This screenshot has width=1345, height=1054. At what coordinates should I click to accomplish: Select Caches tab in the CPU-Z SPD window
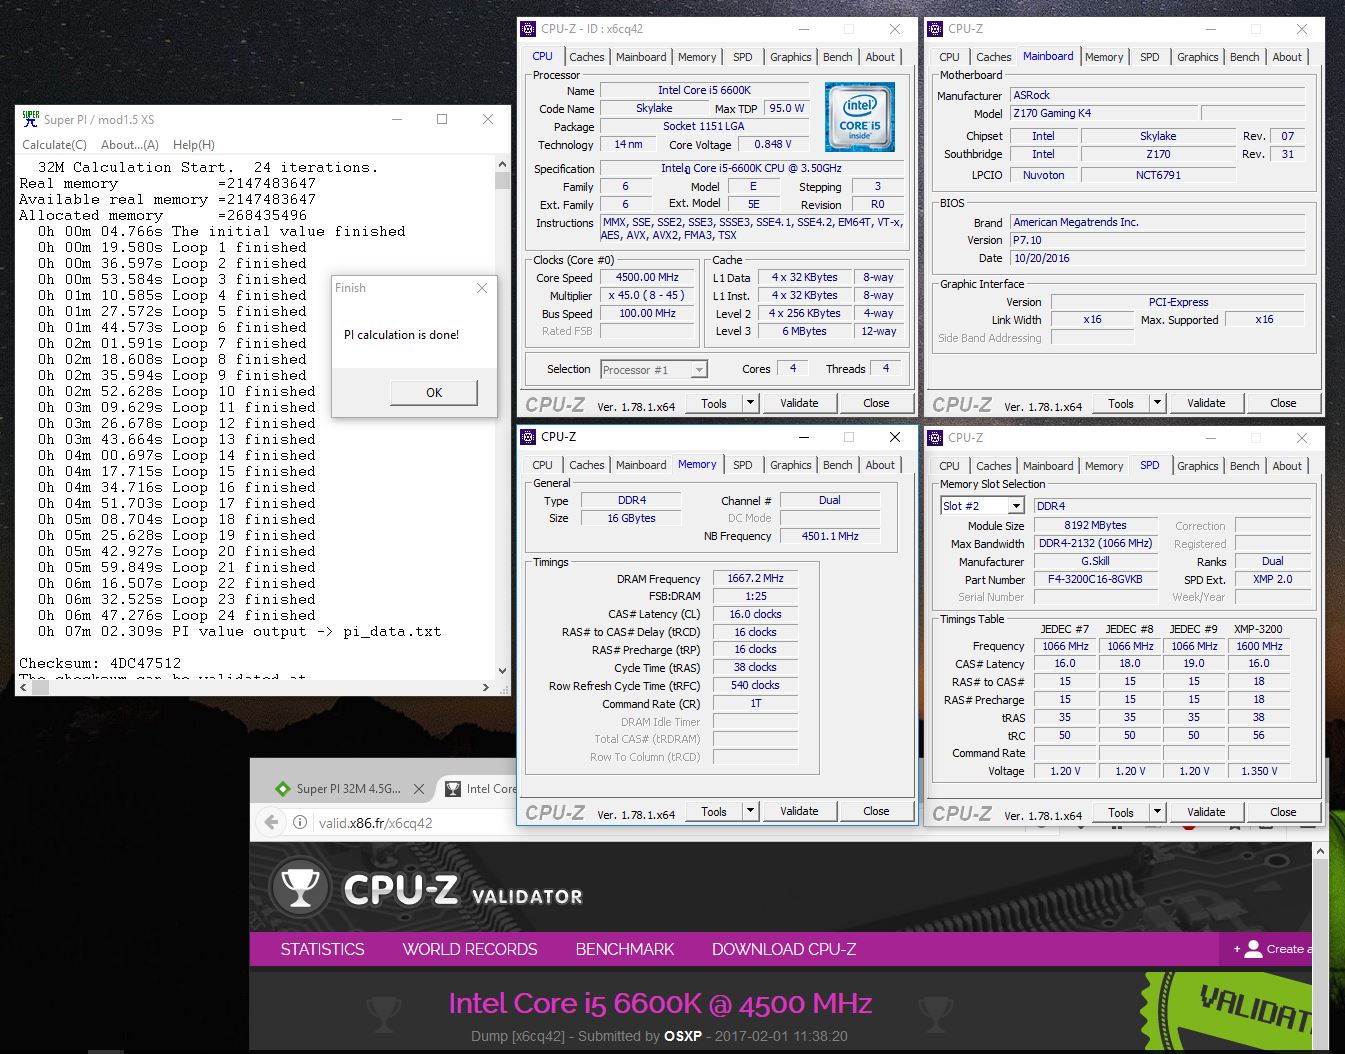993,466
